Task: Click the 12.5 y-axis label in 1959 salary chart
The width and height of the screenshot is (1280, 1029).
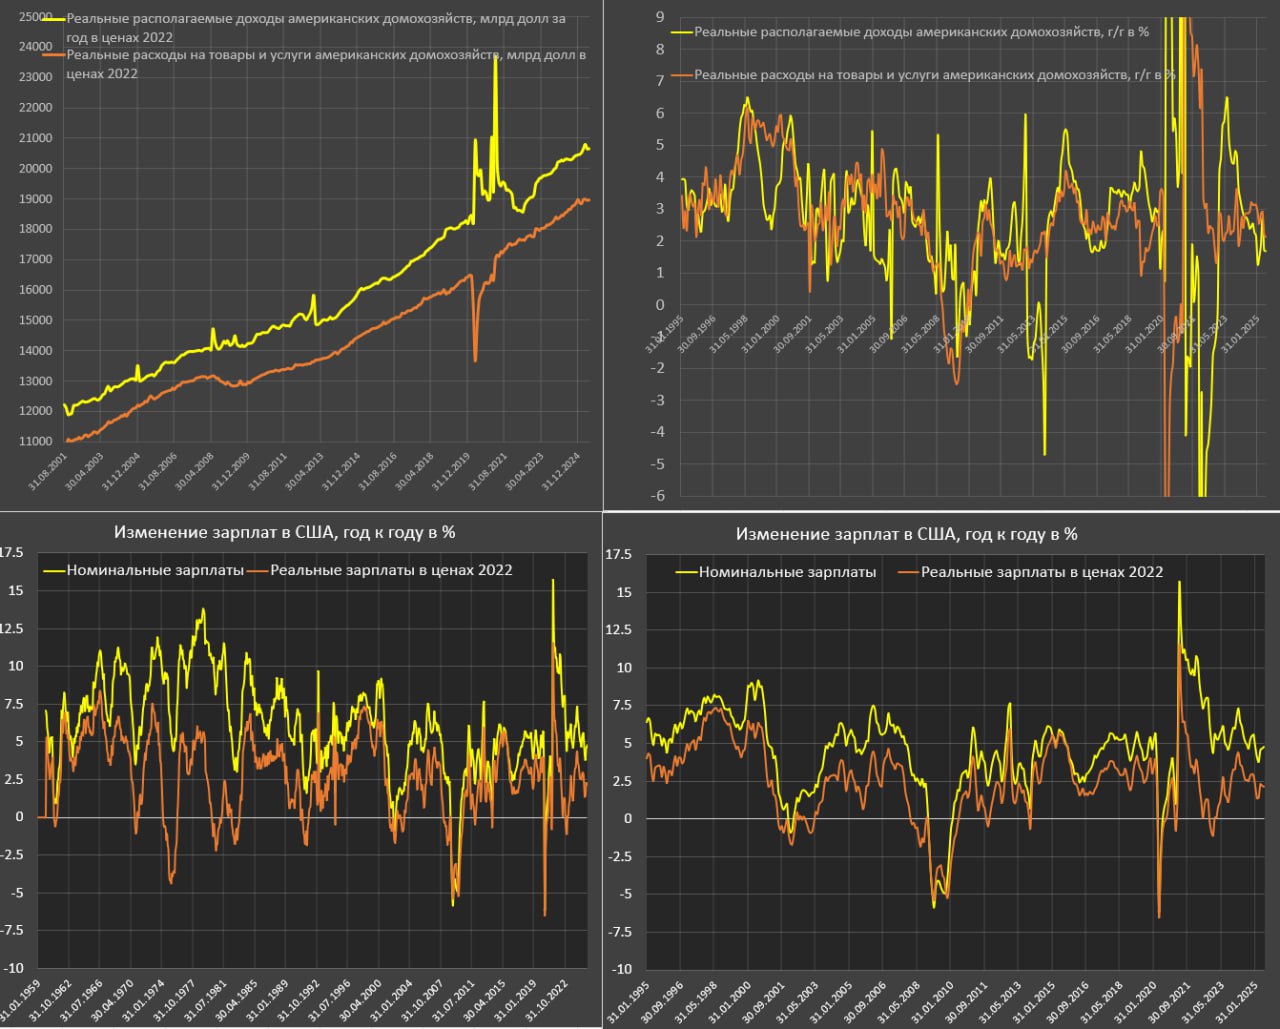Action: tap(13, 628)
